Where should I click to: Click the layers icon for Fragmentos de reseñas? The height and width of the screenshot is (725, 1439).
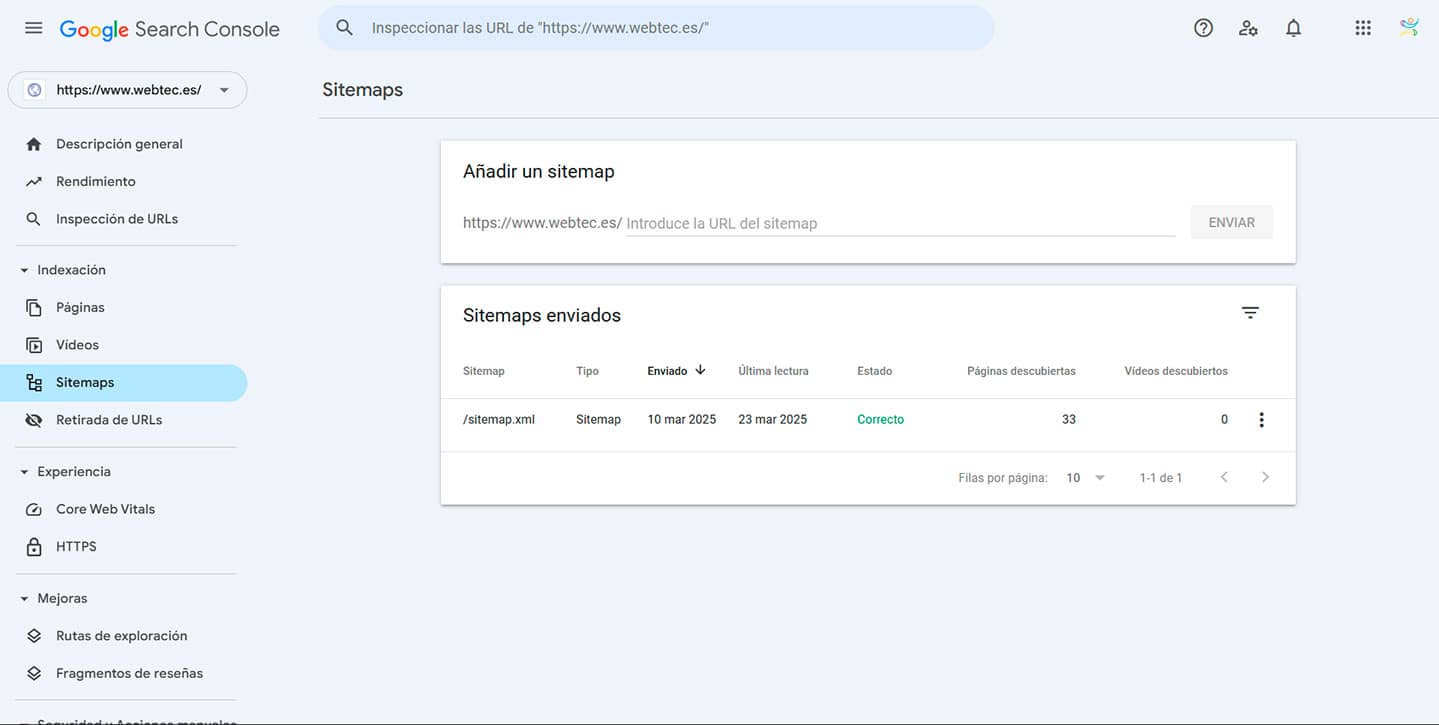[x=34, y=673]
